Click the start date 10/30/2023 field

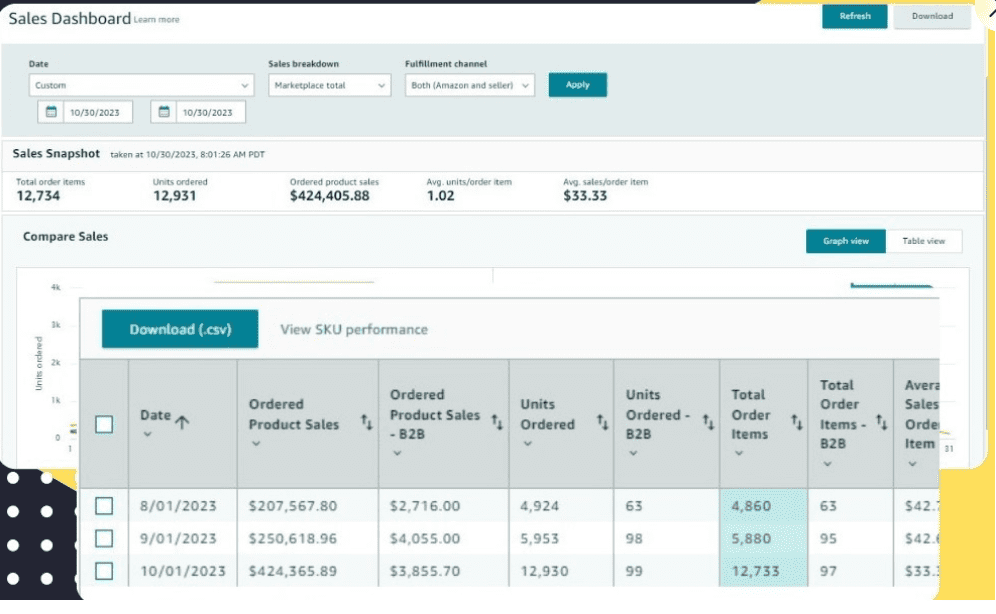click(x=95, y=112)
